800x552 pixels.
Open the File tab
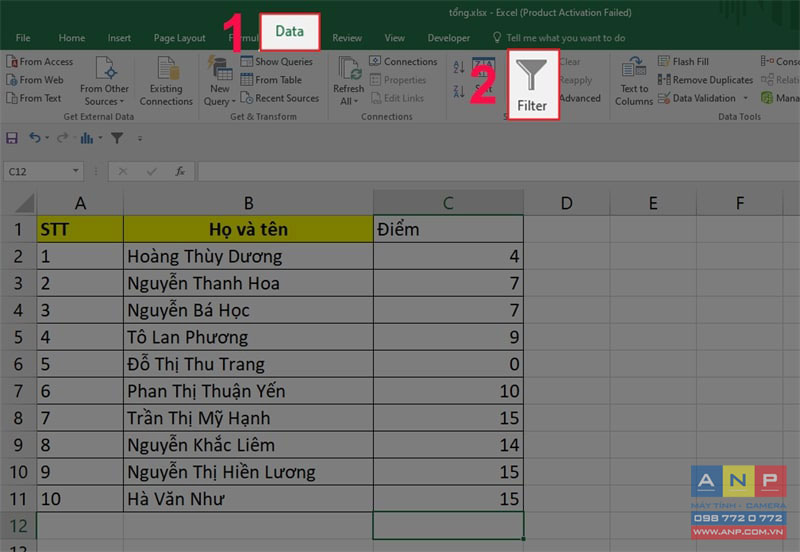point(23,38)
